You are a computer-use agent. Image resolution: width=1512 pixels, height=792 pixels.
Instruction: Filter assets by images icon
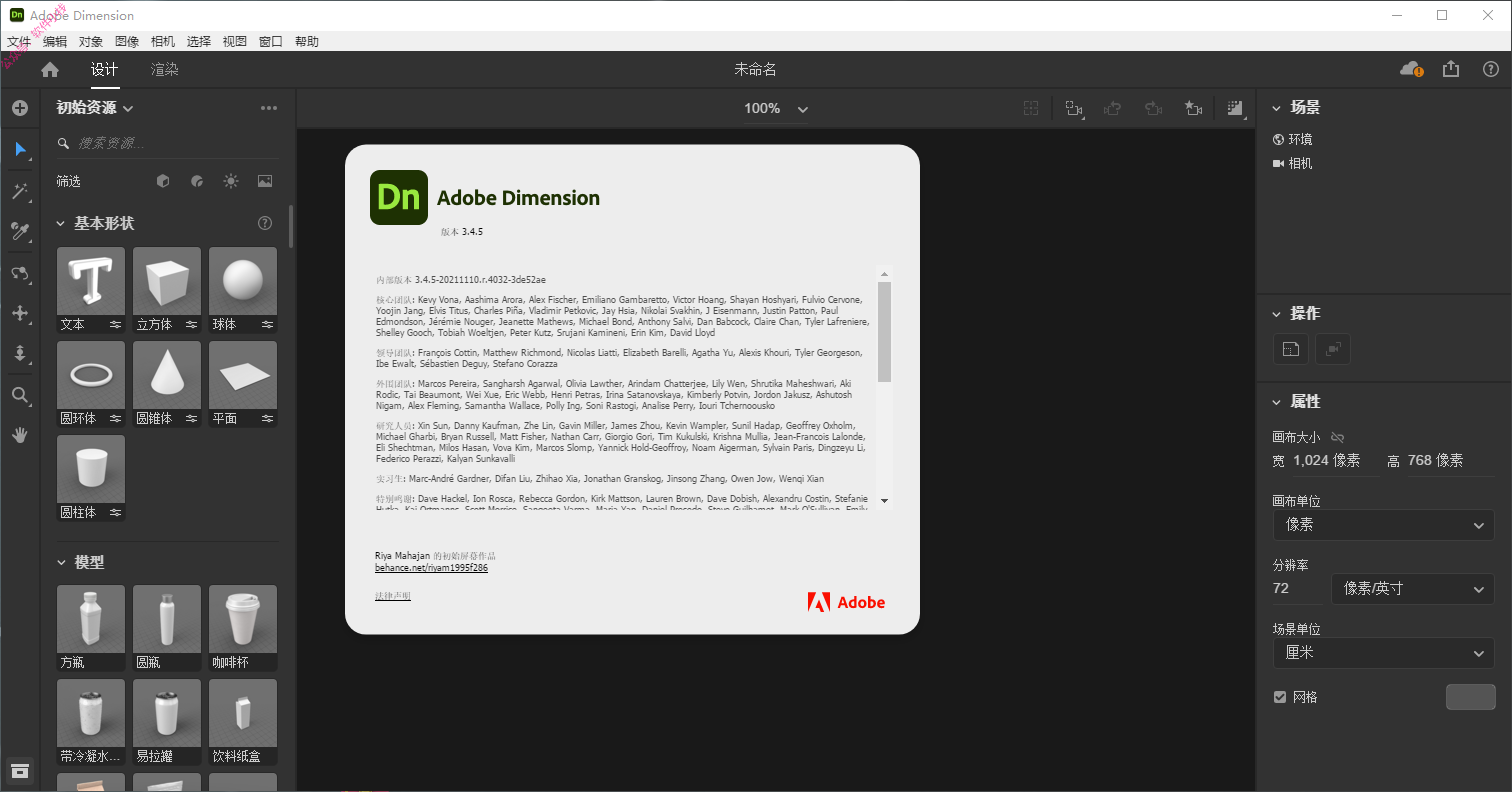pos(265,181)
